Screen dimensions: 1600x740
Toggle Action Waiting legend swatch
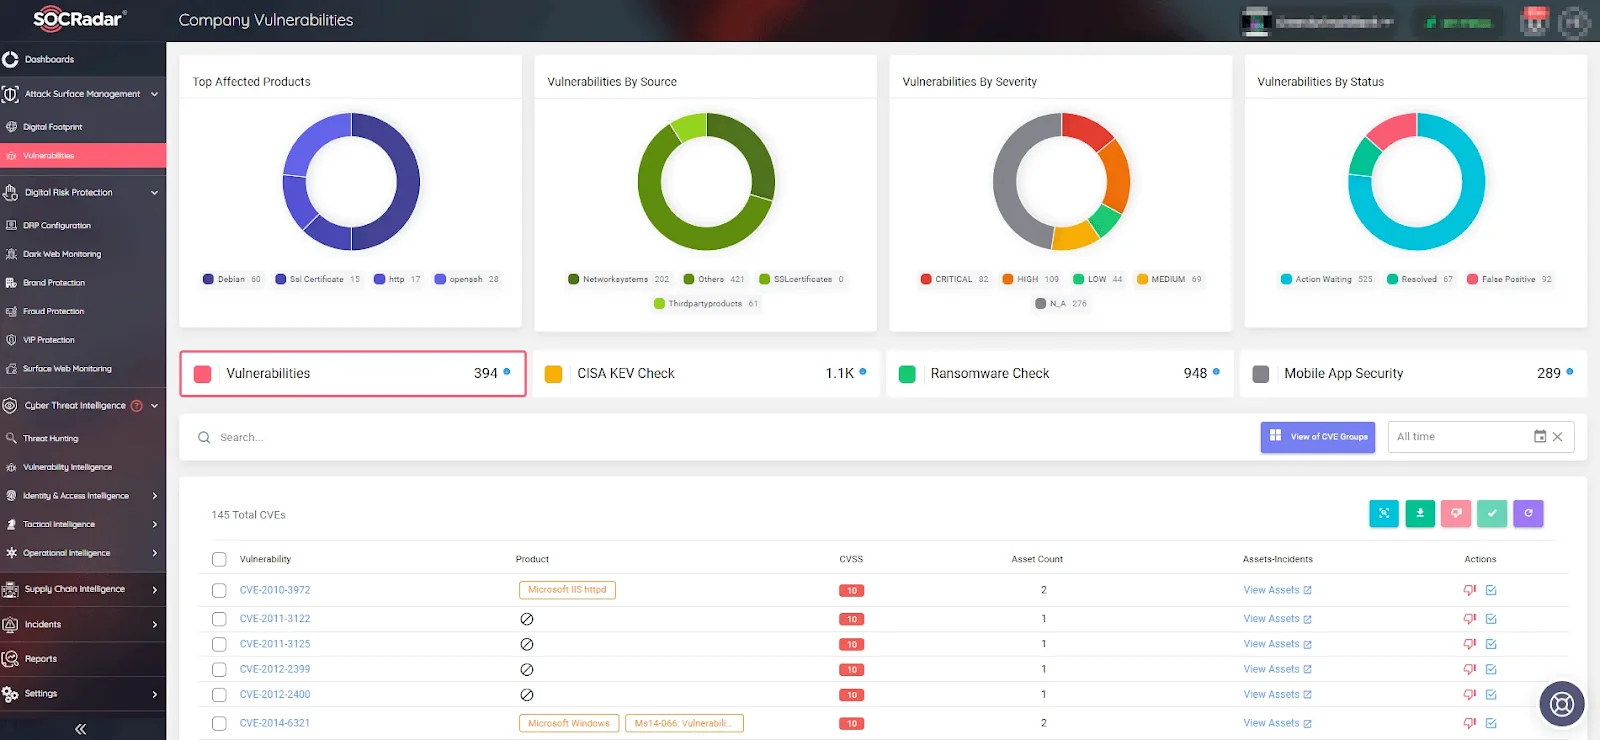coord(1286,279)
